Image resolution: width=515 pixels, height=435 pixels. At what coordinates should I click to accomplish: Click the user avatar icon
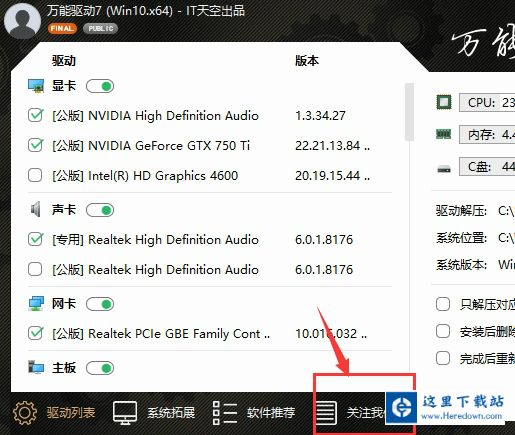(x=22, y=21)
